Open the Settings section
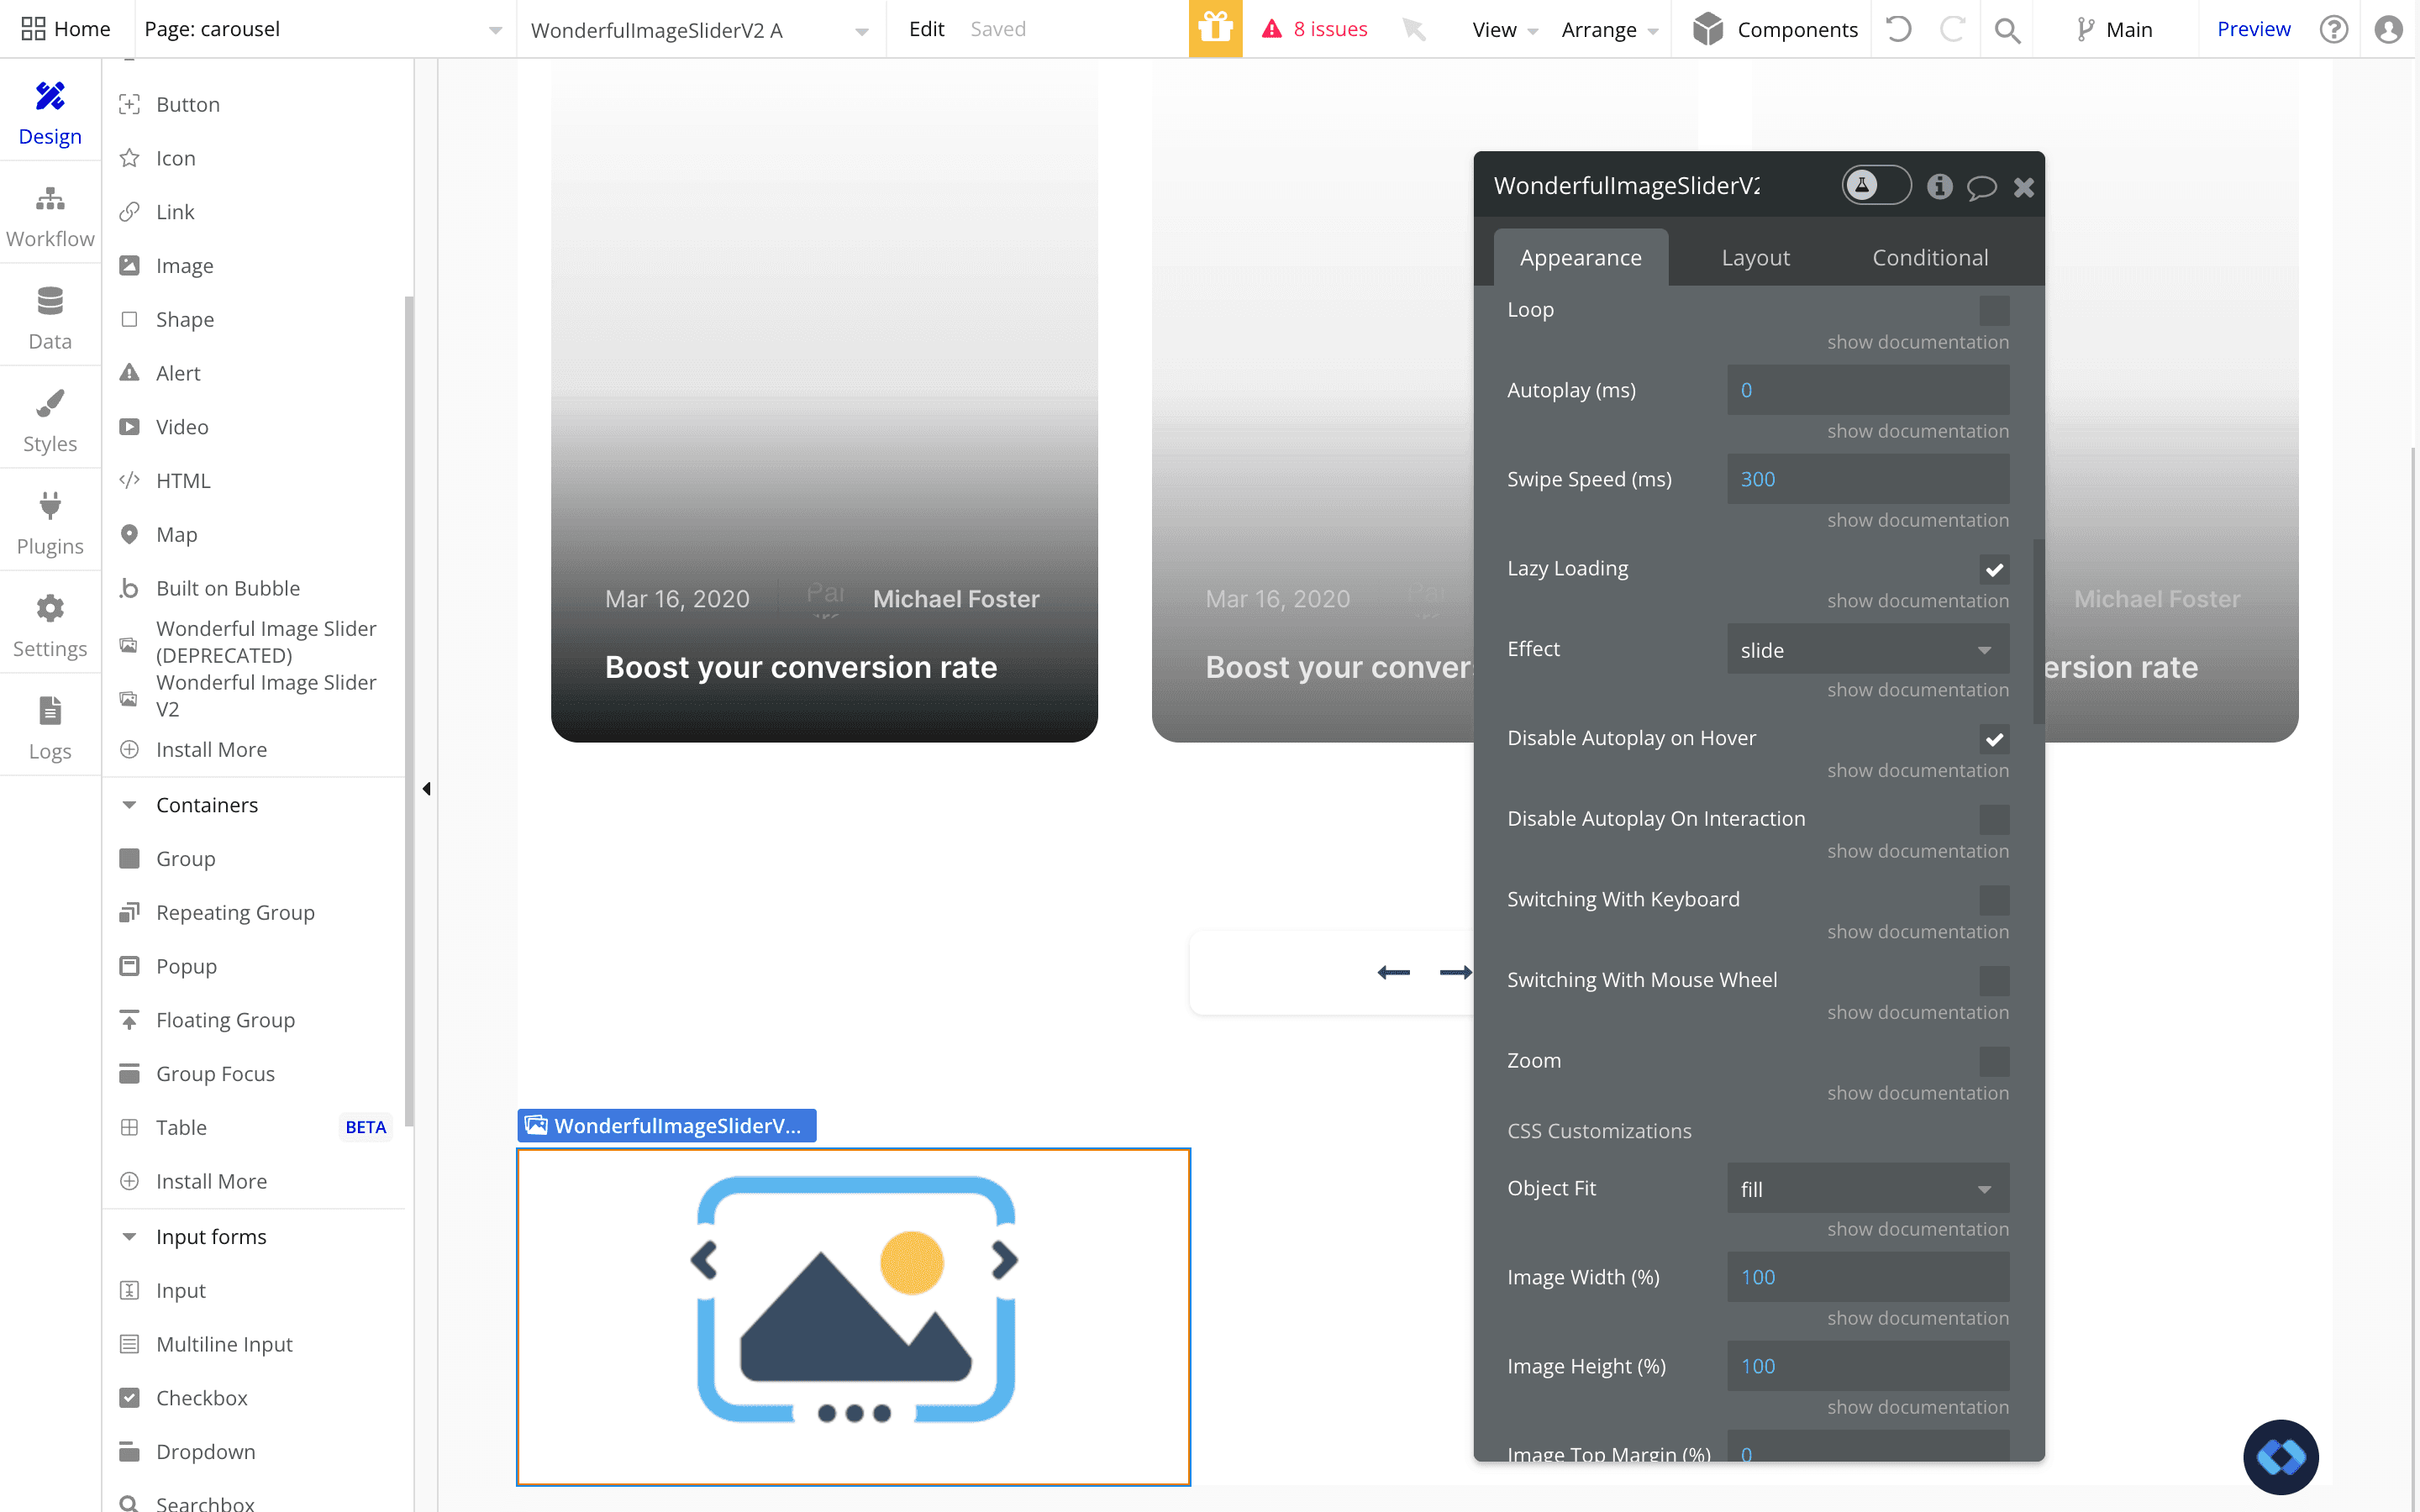Screen dimensions: 2420x1512 click(50, 625)
